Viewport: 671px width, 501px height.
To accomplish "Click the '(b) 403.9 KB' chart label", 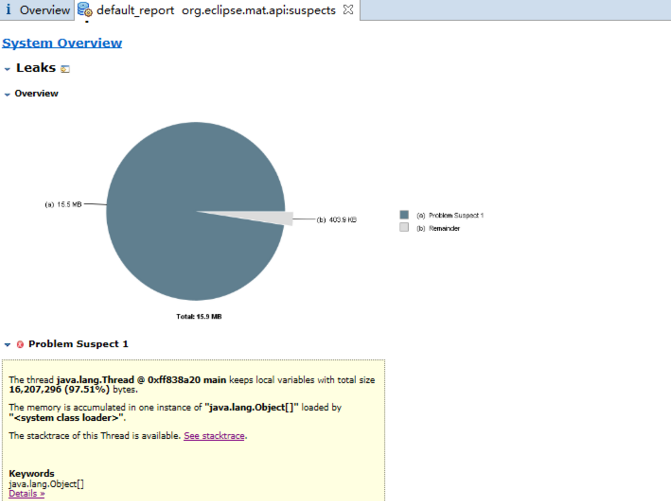I will [x=337, y=220].
